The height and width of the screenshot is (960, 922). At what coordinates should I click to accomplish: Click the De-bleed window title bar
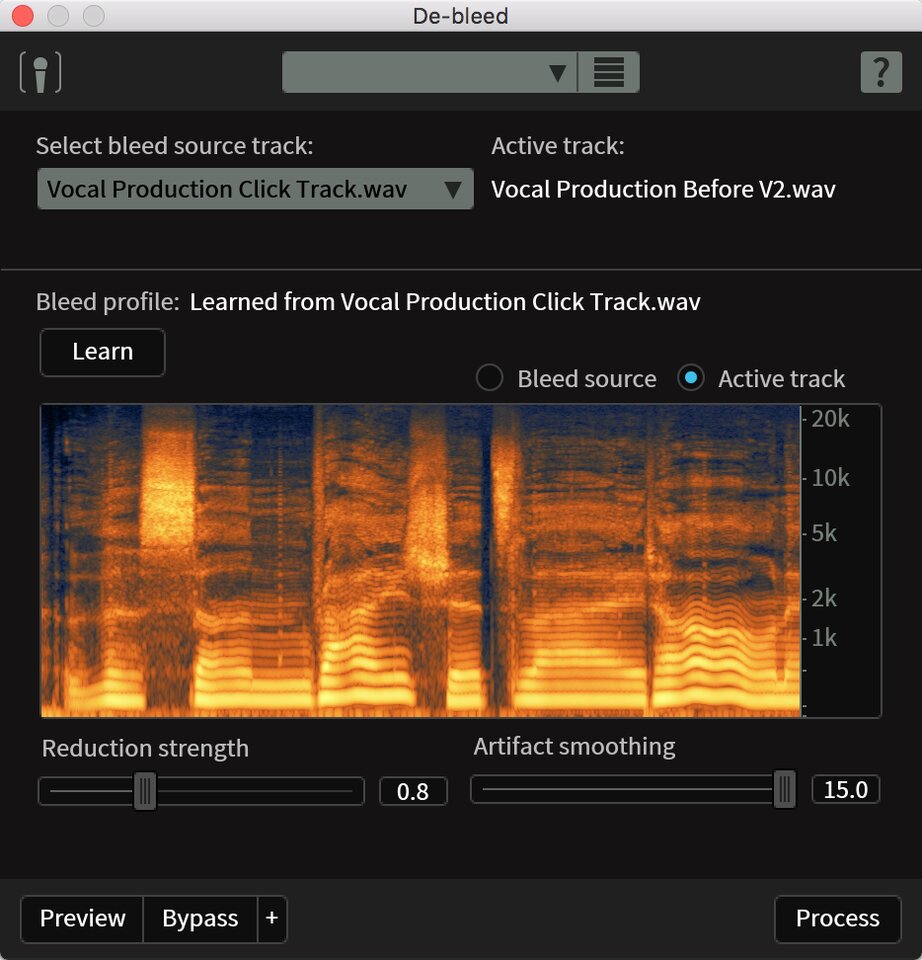[460, 16]
